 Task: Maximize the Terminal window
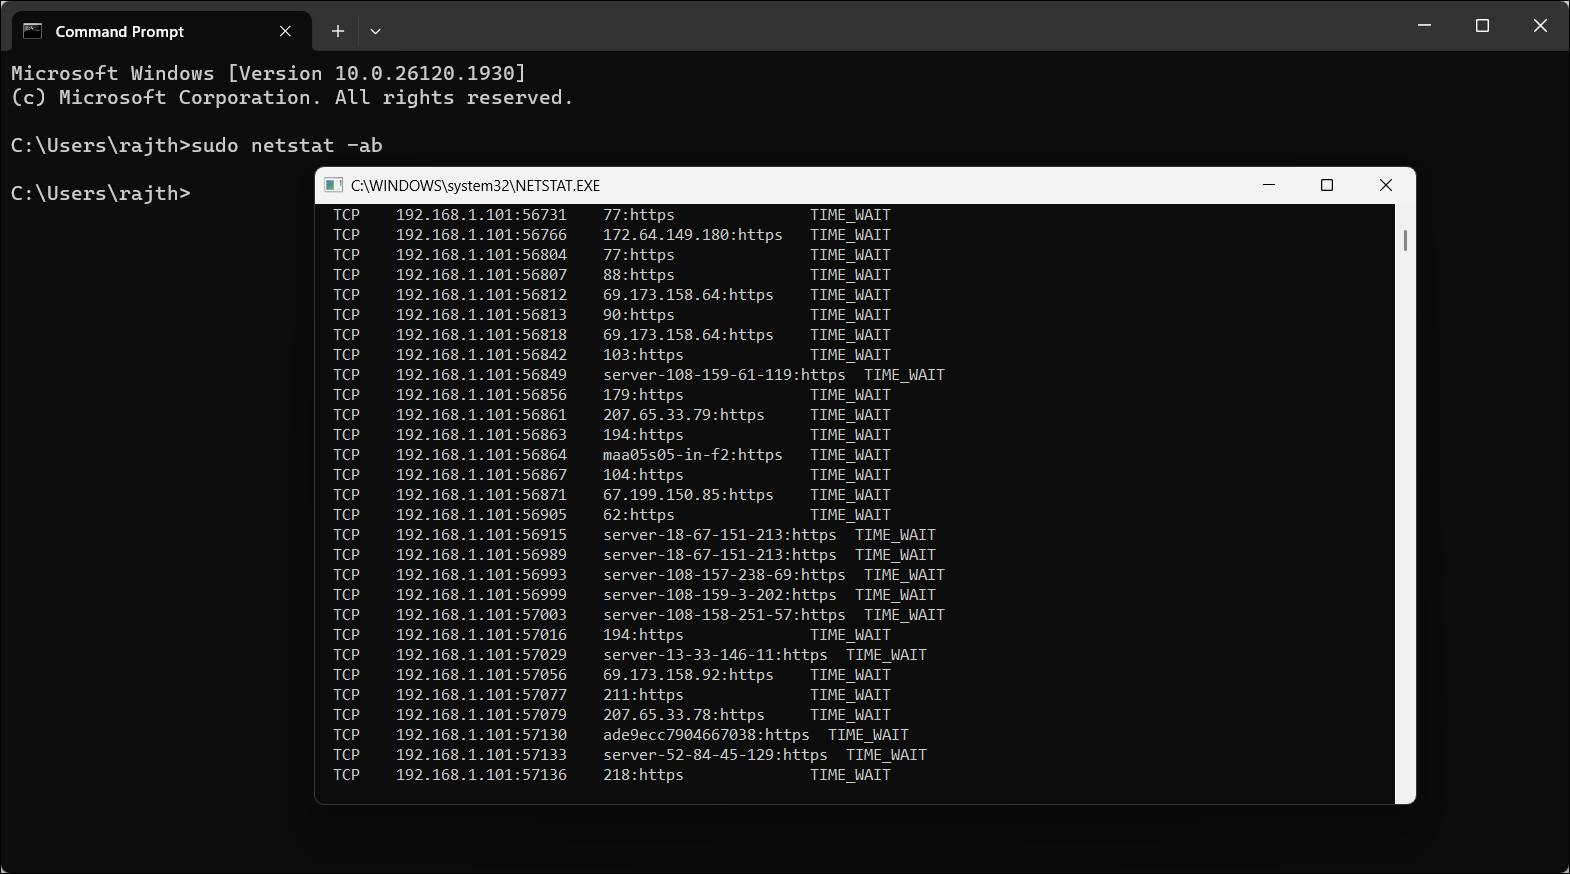click(x=1482, y=26)
